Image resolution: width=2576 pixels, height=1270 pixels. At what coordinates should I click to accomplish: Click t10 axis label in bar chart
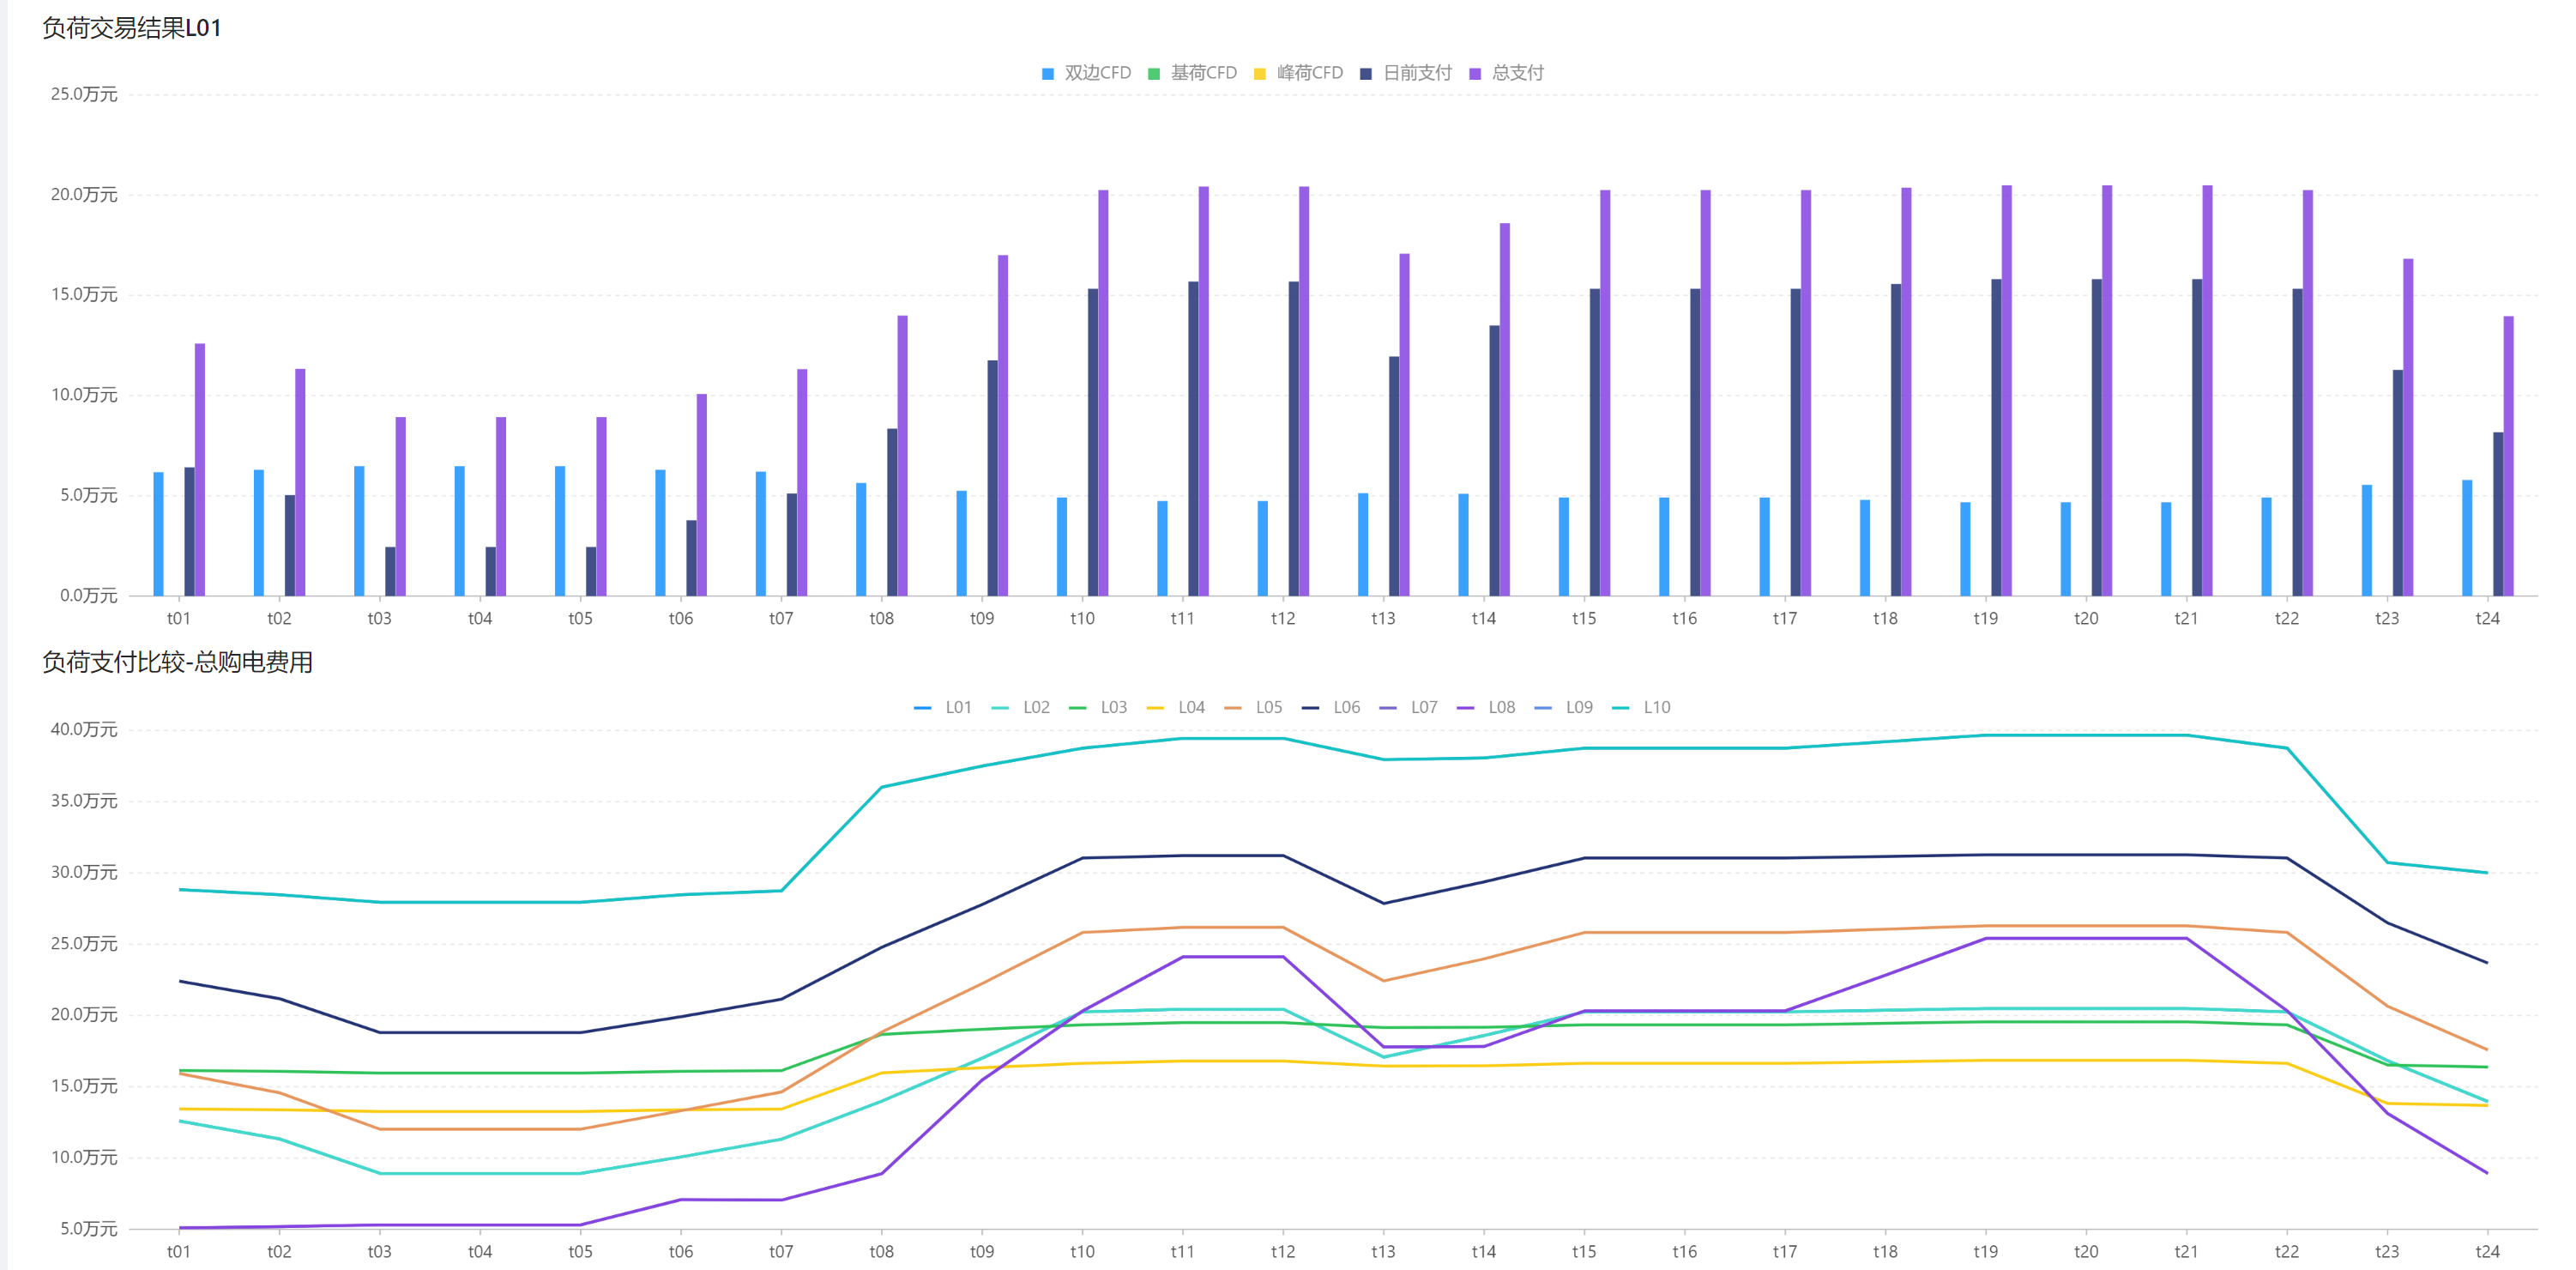(x=1082, y=618)
